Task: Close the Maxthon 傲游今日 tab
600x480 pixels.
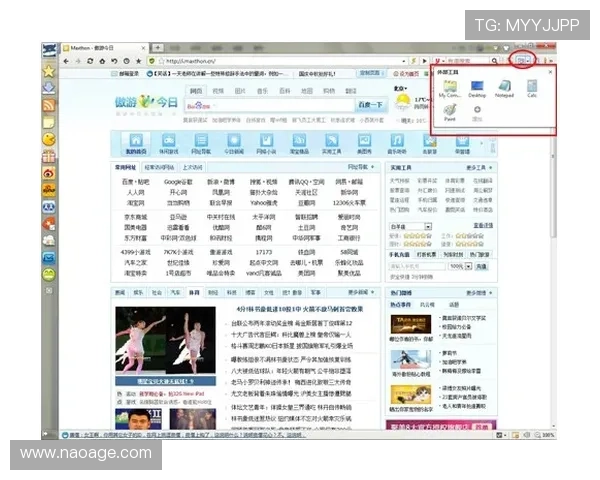Action: click(143, 48)
